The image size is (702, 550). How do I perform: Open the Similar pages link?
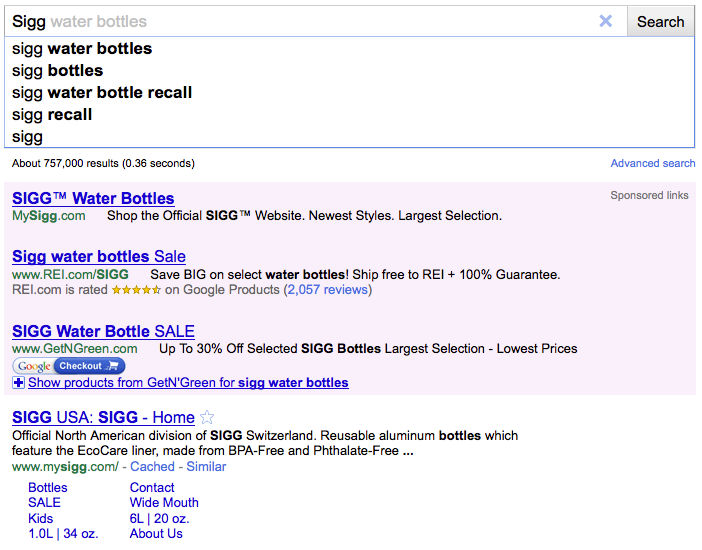click(x=206, y=467)
